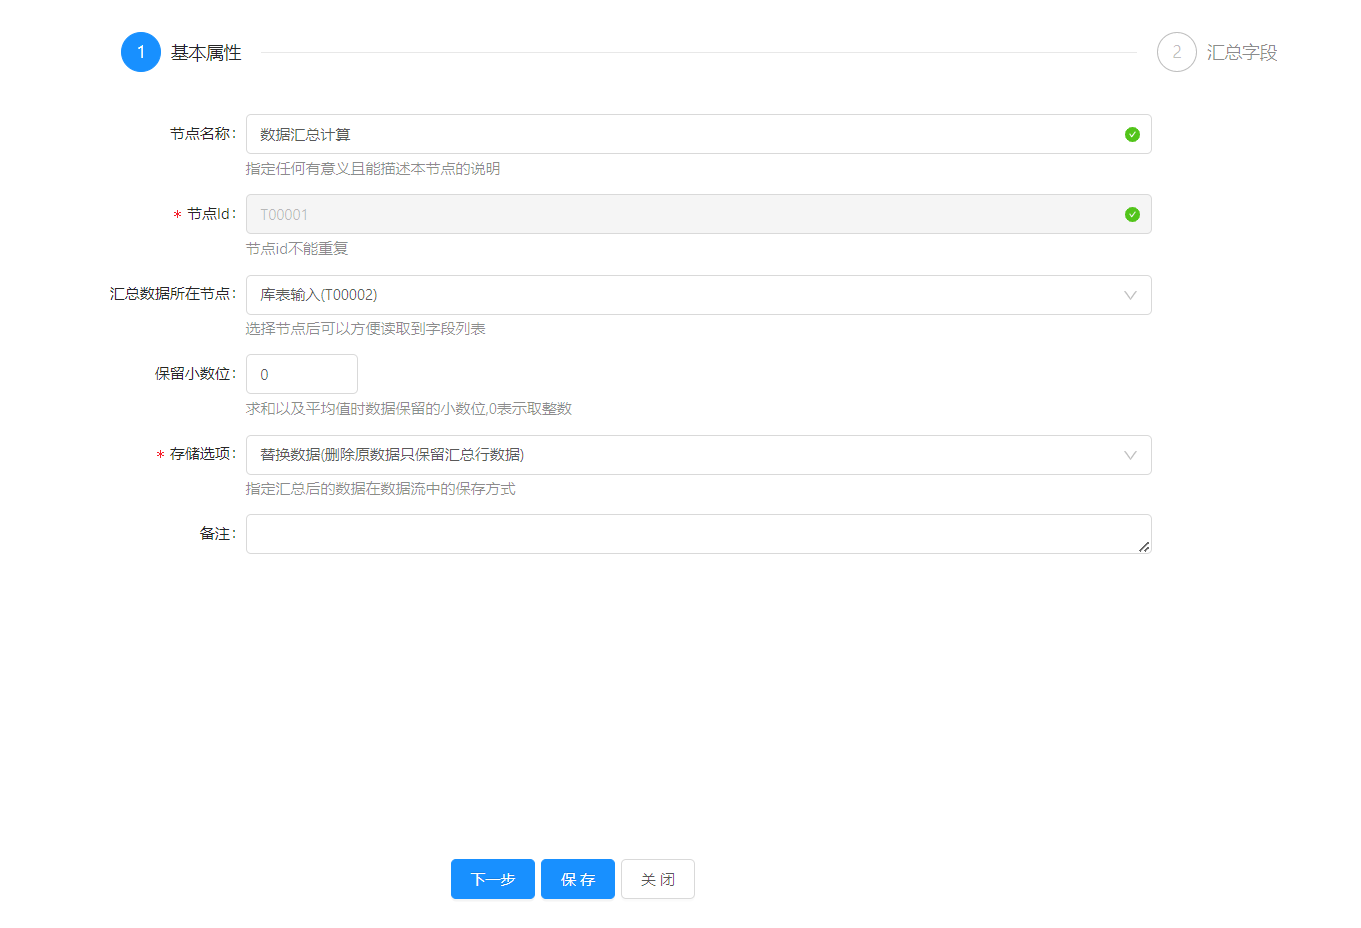Focus the 节点名称 input with 数据汇总计算
Image resolution: width=1361 pixels, height=928 pixels.
pyautogui.click(x=680, y=134)
